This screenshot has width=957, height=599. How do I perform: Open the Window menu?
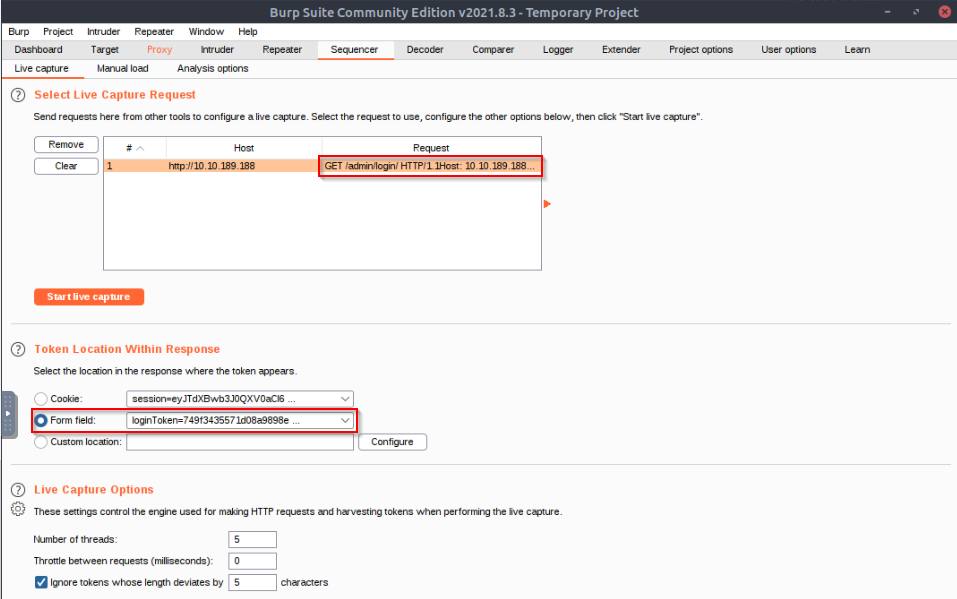coord(206,32)
